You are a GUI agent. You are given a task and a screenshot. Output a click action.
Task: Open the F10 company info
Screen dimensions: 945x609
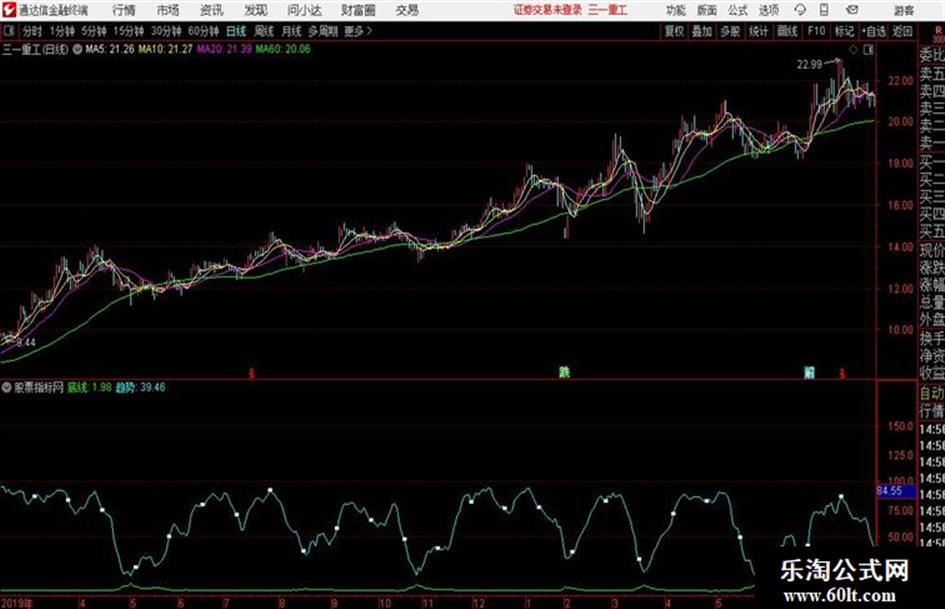816,31
